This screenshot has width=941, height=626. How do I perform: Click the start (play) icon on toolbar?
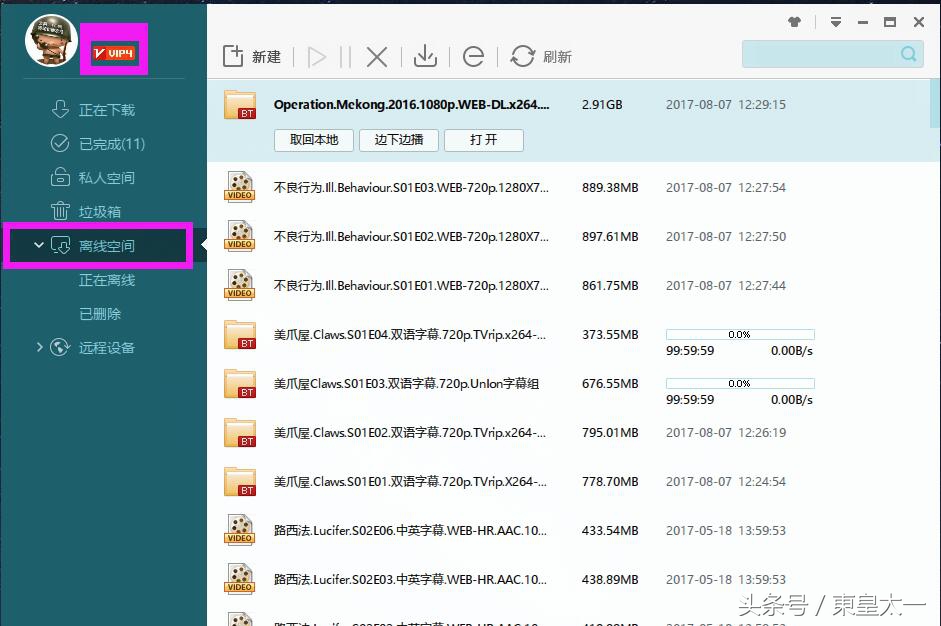point(317,56)
